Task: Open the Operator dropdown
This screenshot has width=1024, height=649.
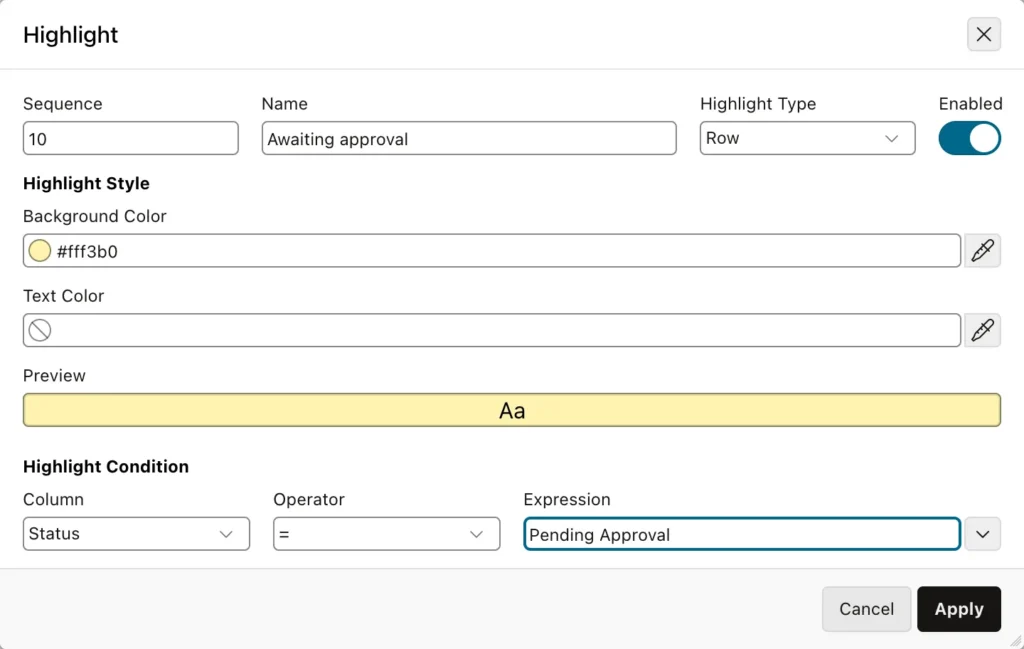Action: click(x=387, y=534)
